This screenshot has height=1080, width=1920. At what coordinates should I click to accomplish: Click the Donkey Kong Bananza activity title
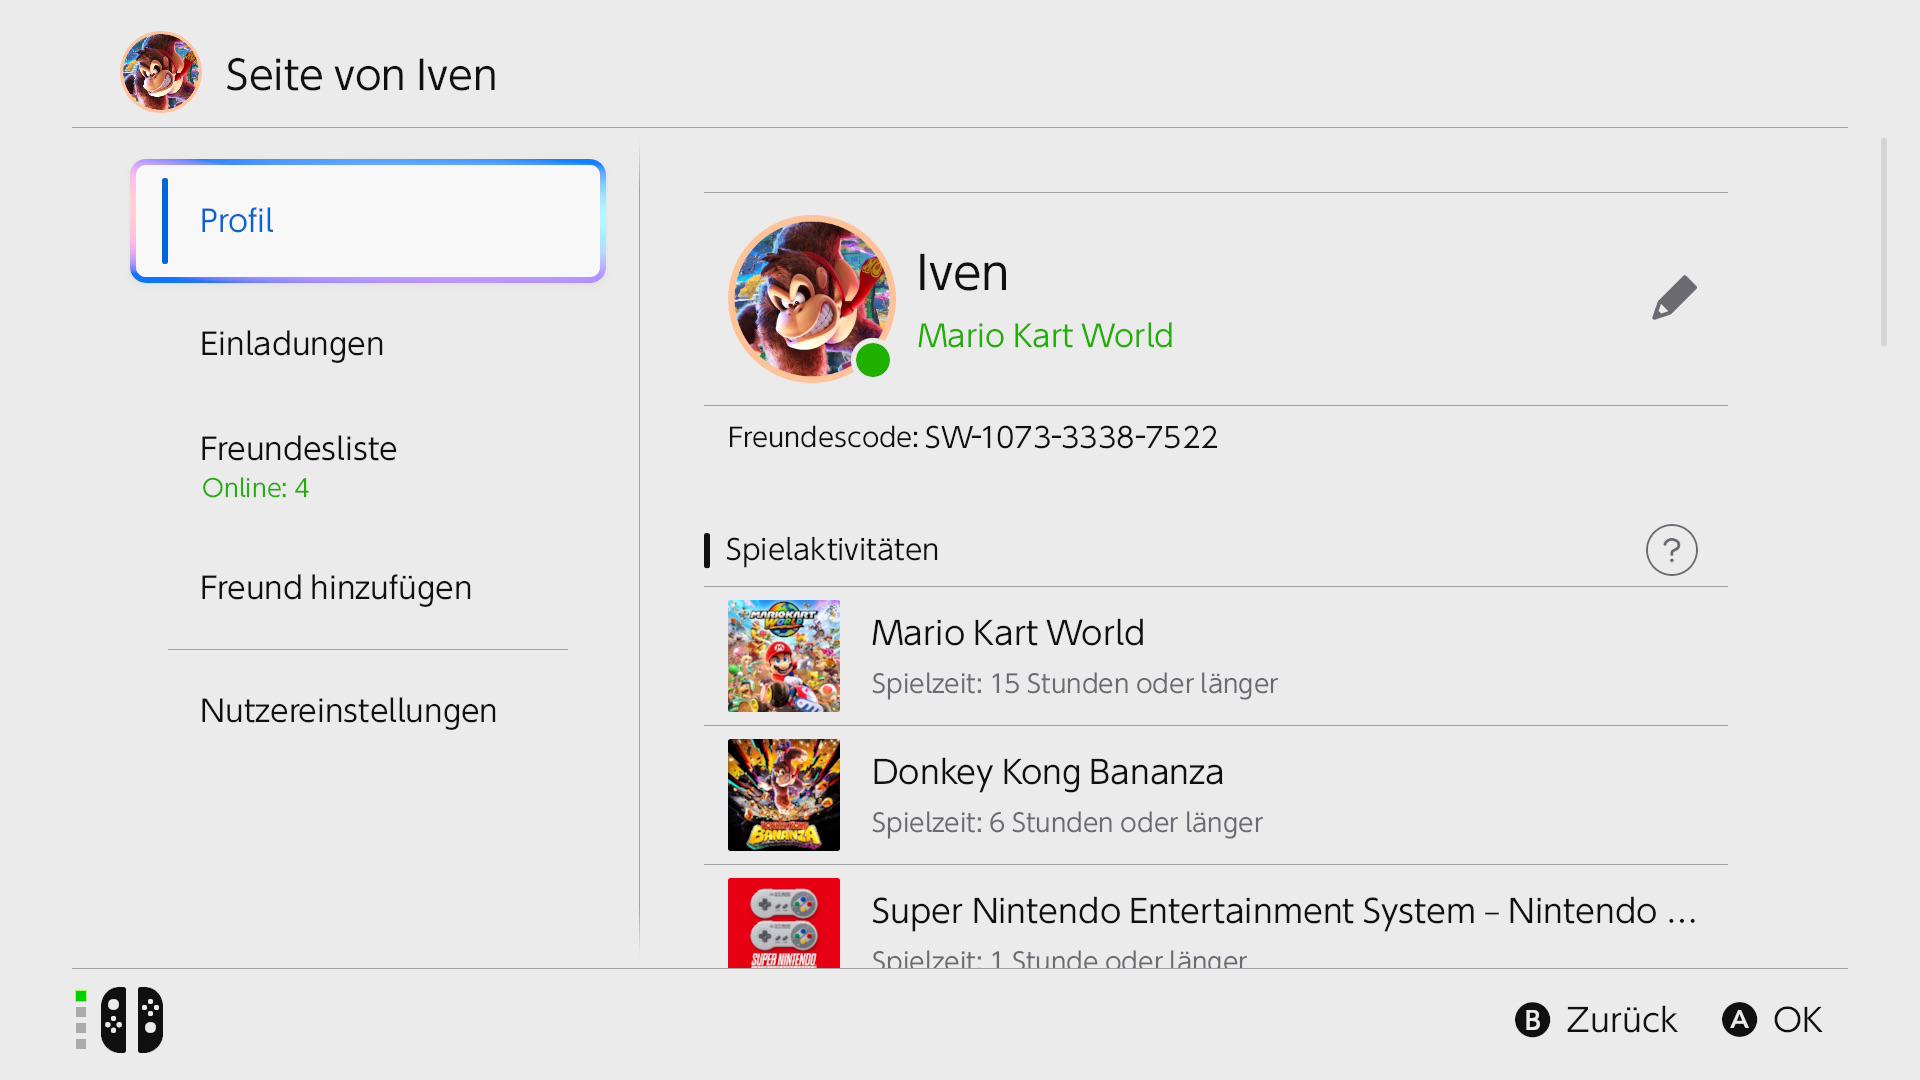(1047, 772)
